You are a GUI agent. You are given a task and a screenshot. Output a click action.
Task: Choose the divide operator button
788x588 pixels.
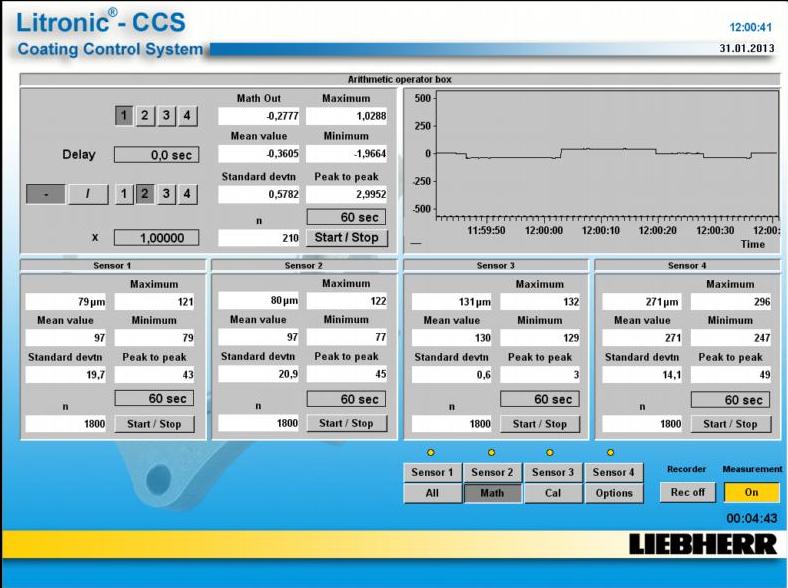[88, 194]
